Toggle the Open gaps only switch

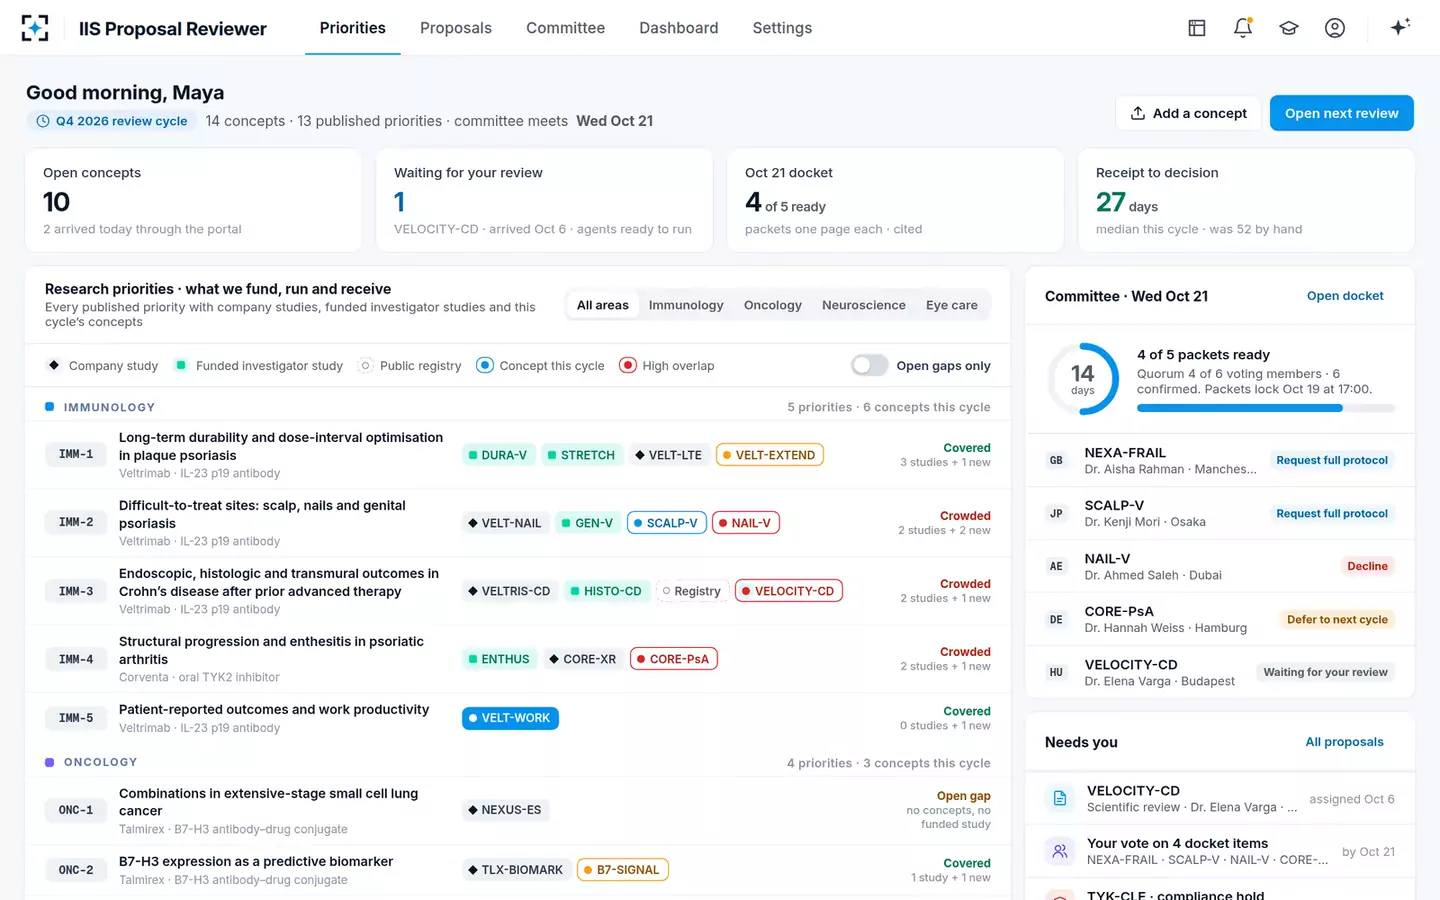point(870,365)
